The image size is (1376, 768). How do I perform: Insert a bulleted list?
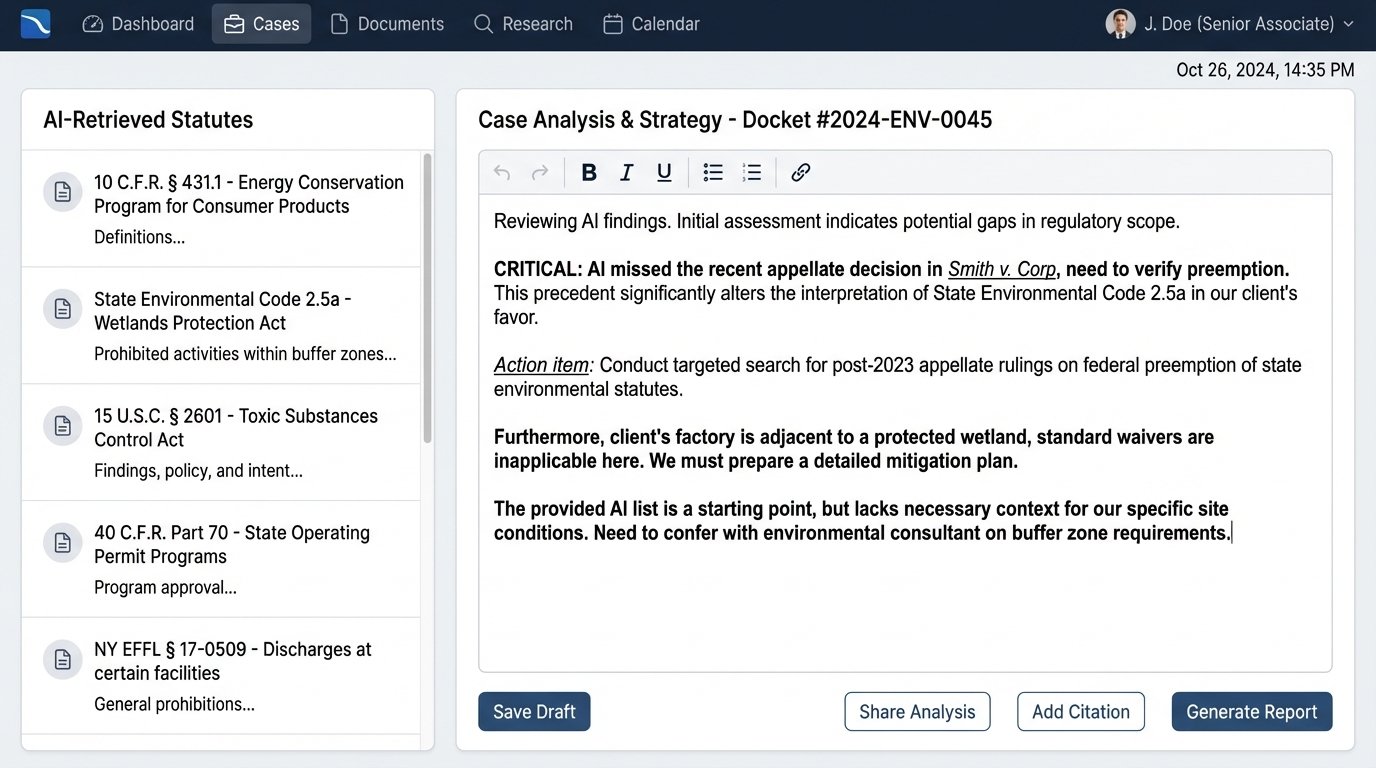click(713, 173)
